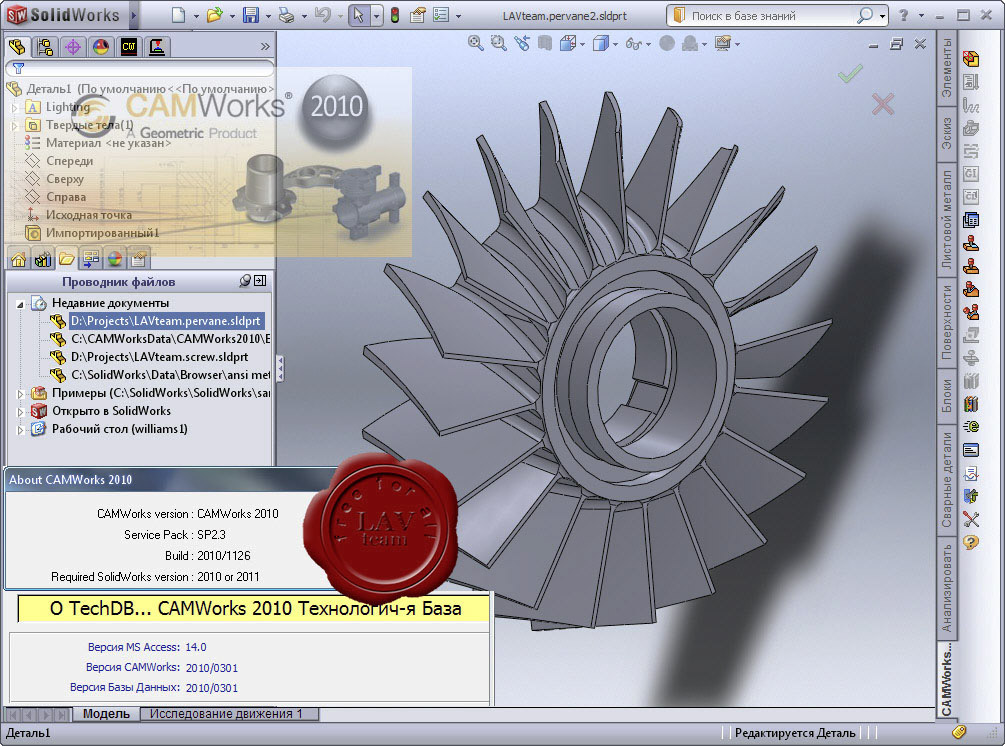Open FeatureManager design tree tab

point(17,46)
